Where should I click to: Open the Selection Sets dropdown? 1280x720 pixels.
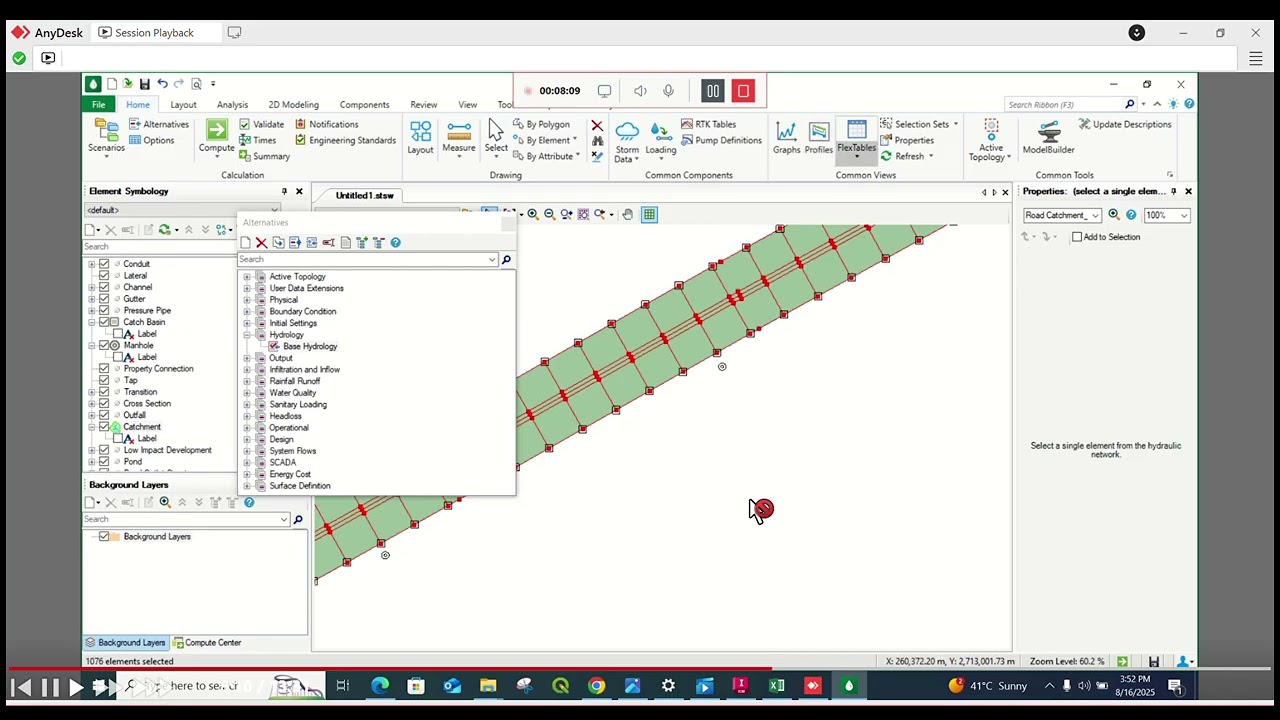(x=920, y=124)
